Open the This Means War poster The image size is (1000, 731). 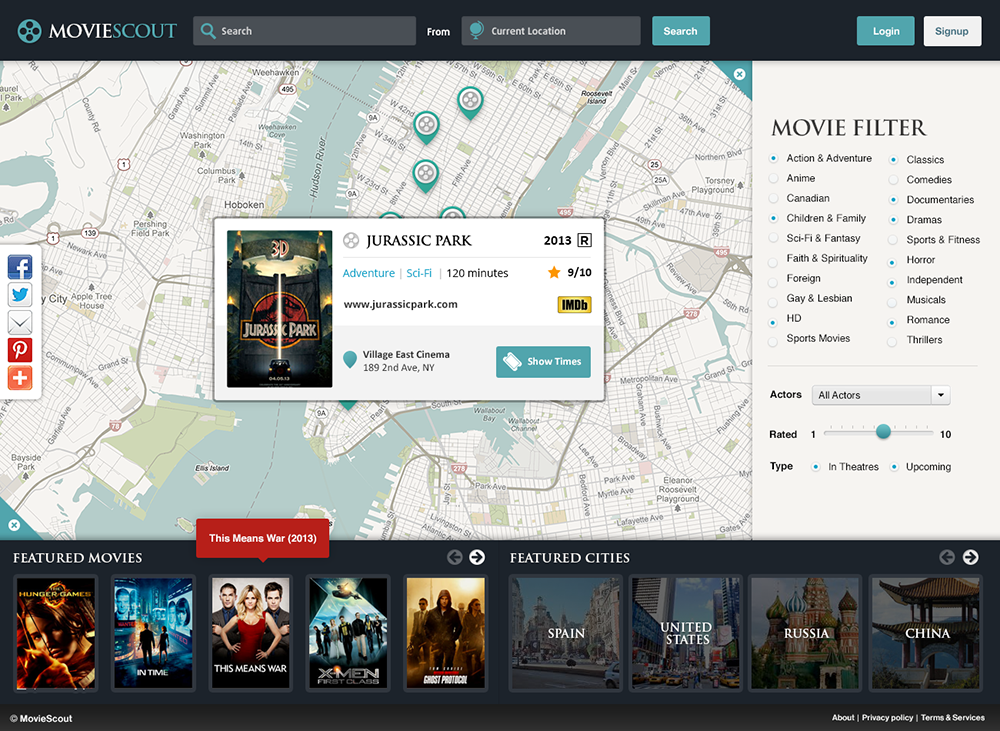pos(251,633)
